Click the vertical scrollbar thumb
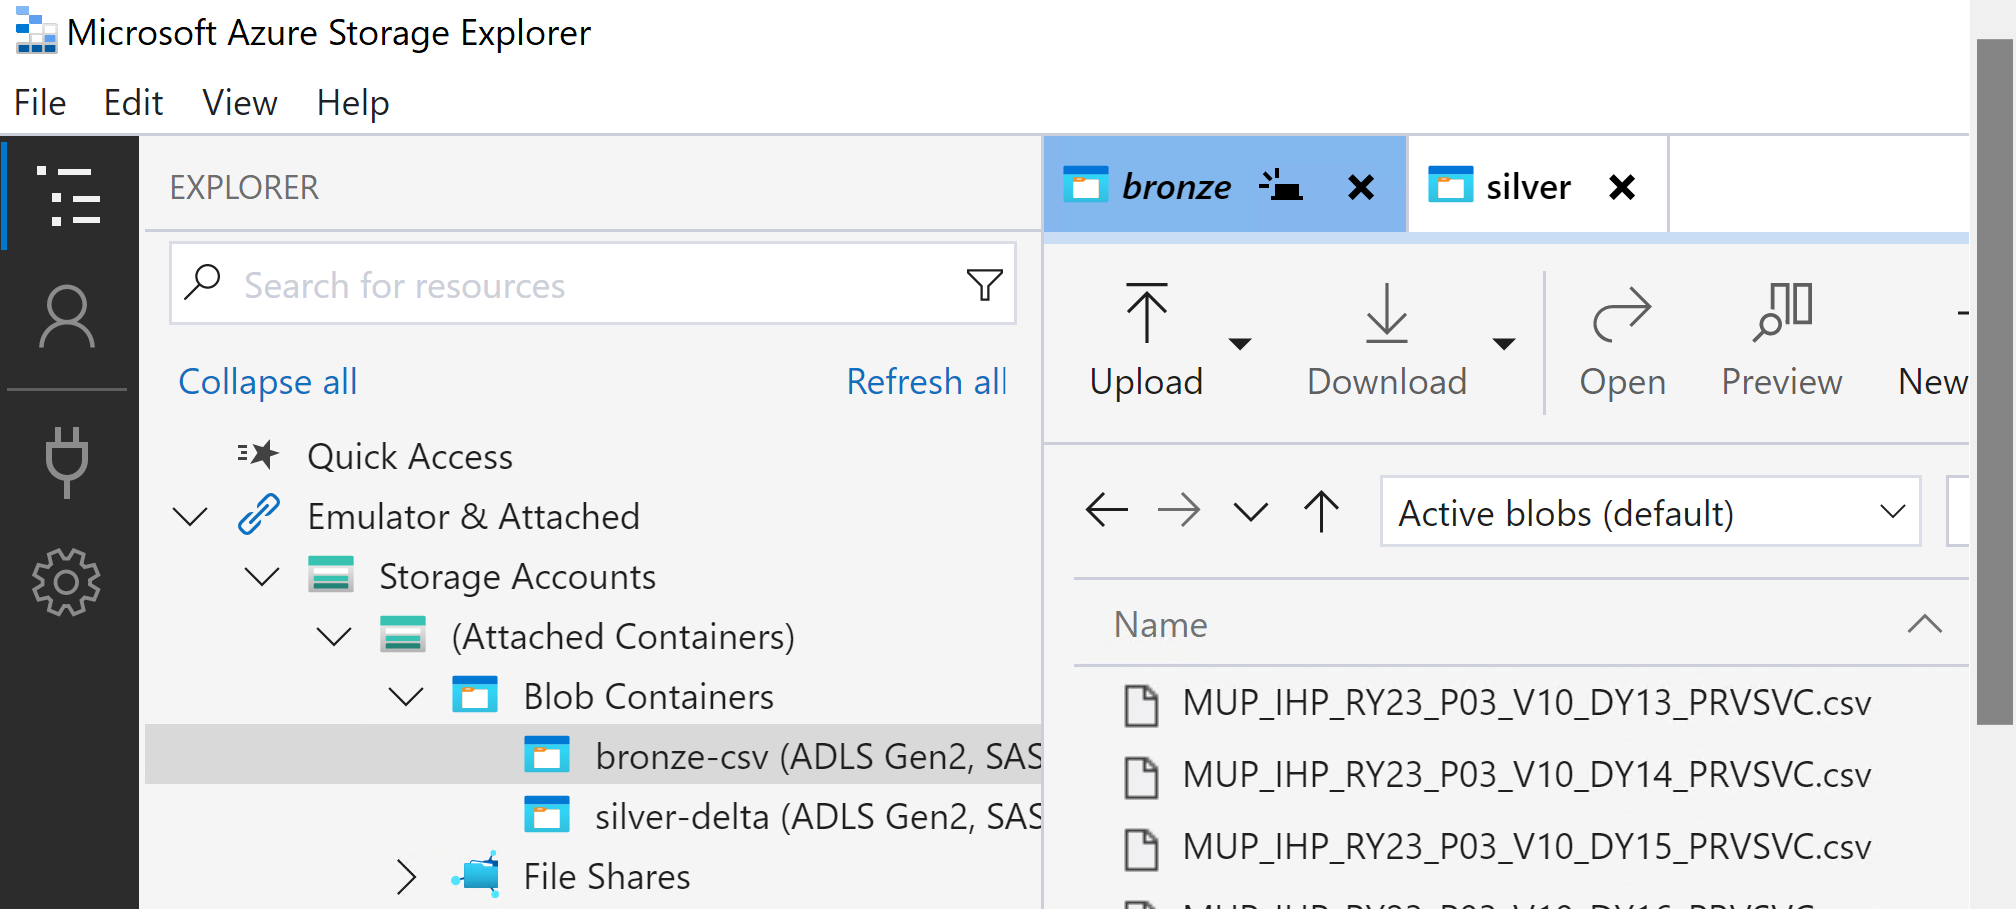Image resolution: width=2016 pixels, height=909 pixels. [x=1994, y=380]
